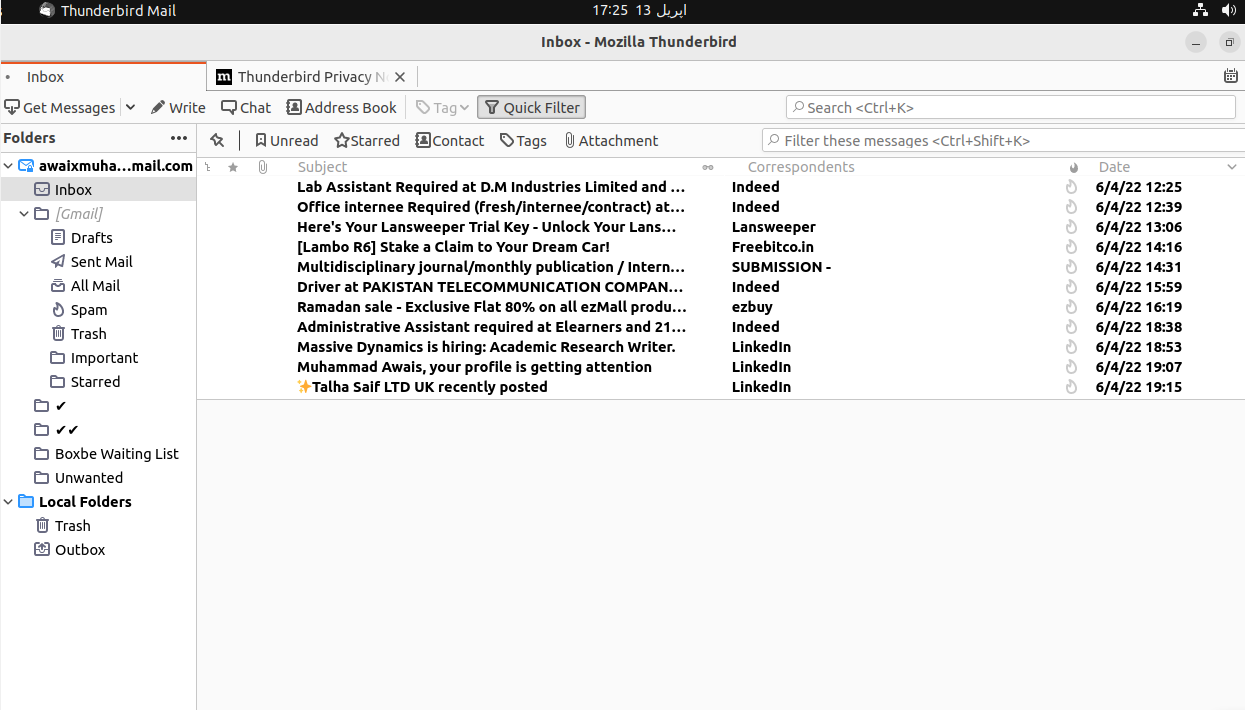Open the Sent Mail folder
The width and height of the screenshot is (1245, 710).
tap(101, 262)
